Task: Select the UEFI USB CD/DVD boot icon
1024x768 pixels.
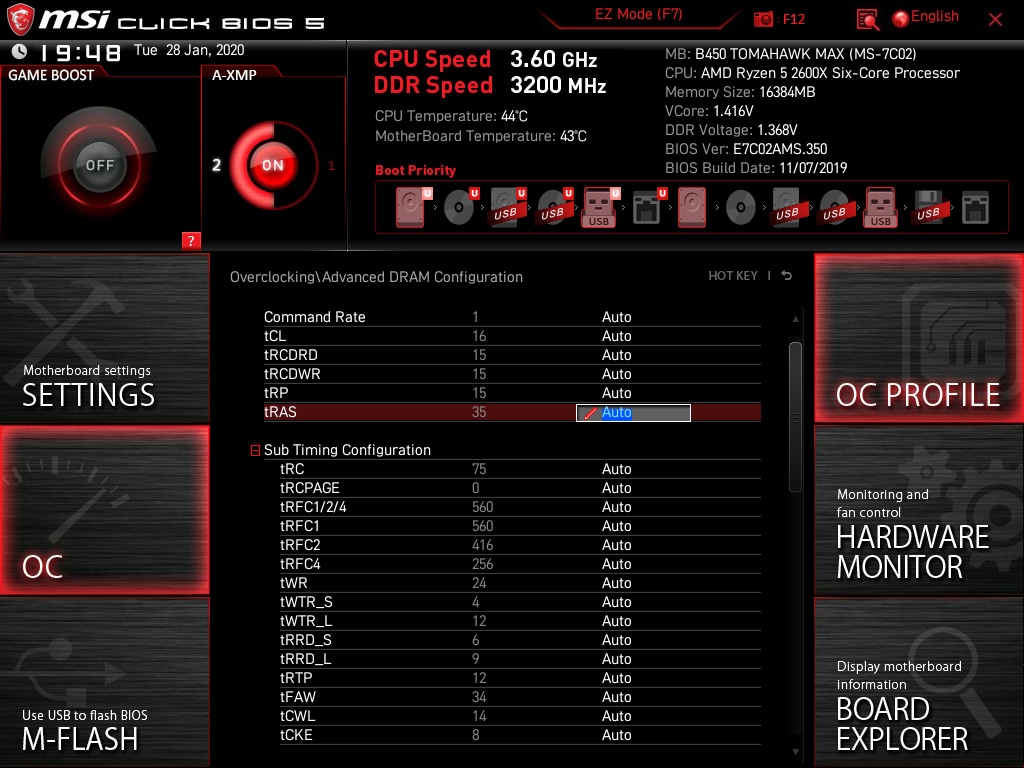Action: click(x=554, y=207)
